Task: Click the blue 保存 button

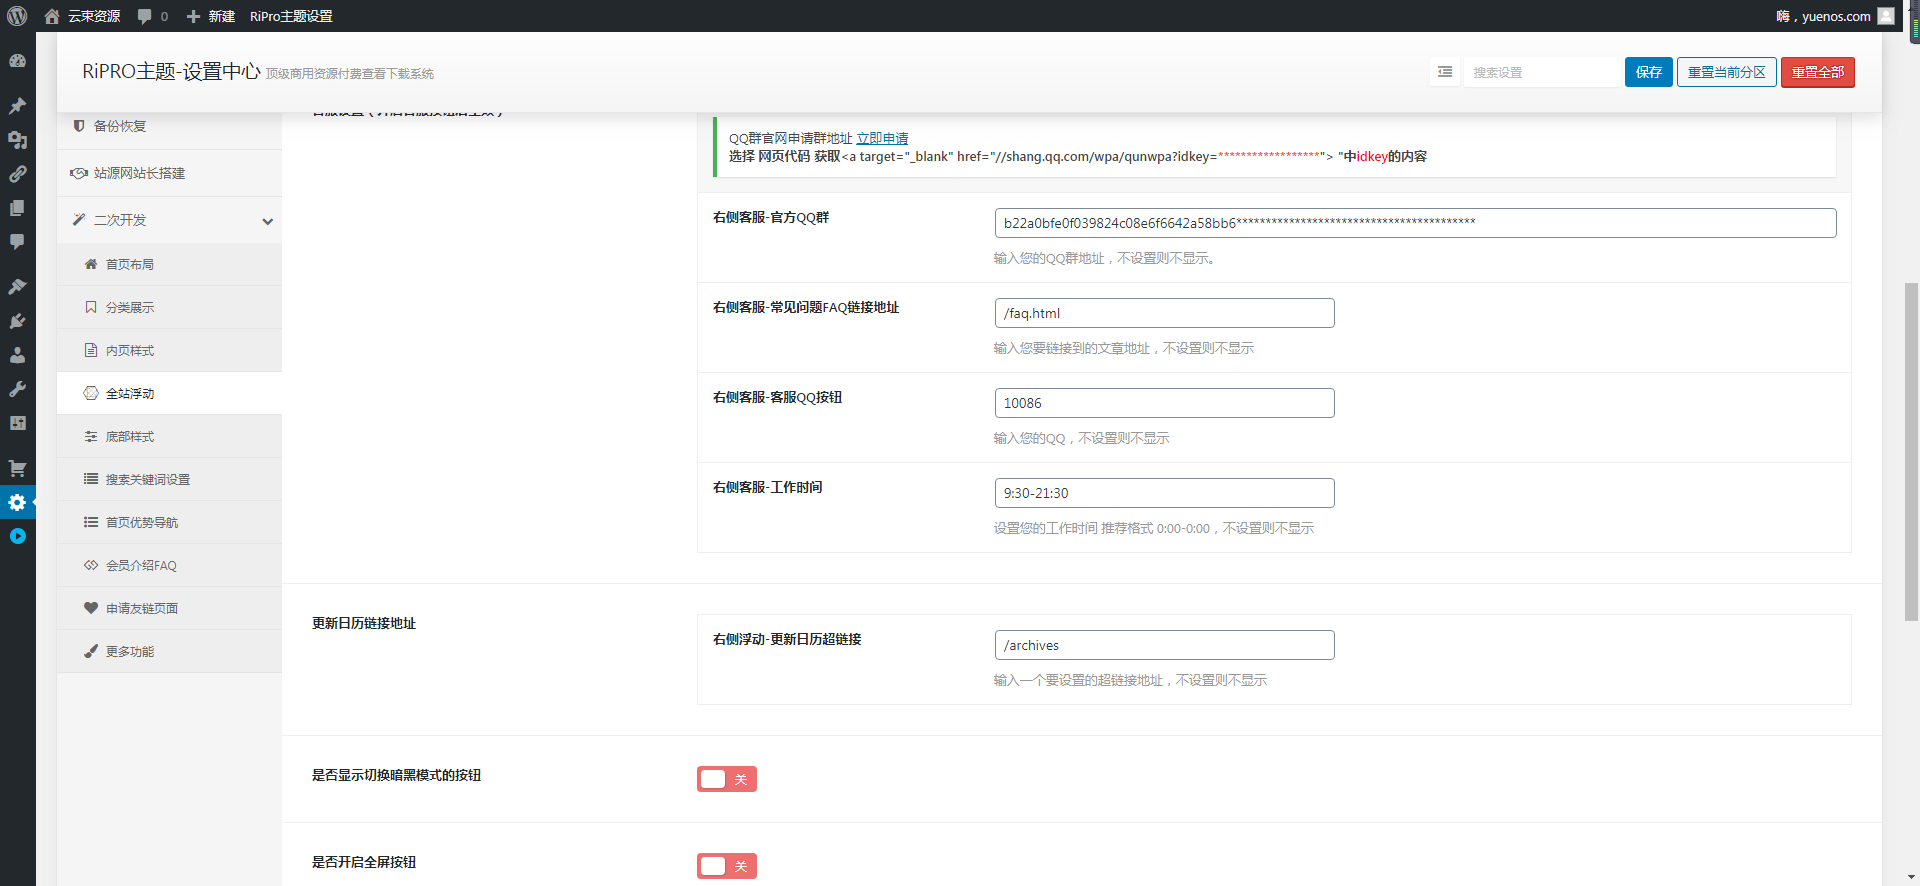Action: [1648, 72]
